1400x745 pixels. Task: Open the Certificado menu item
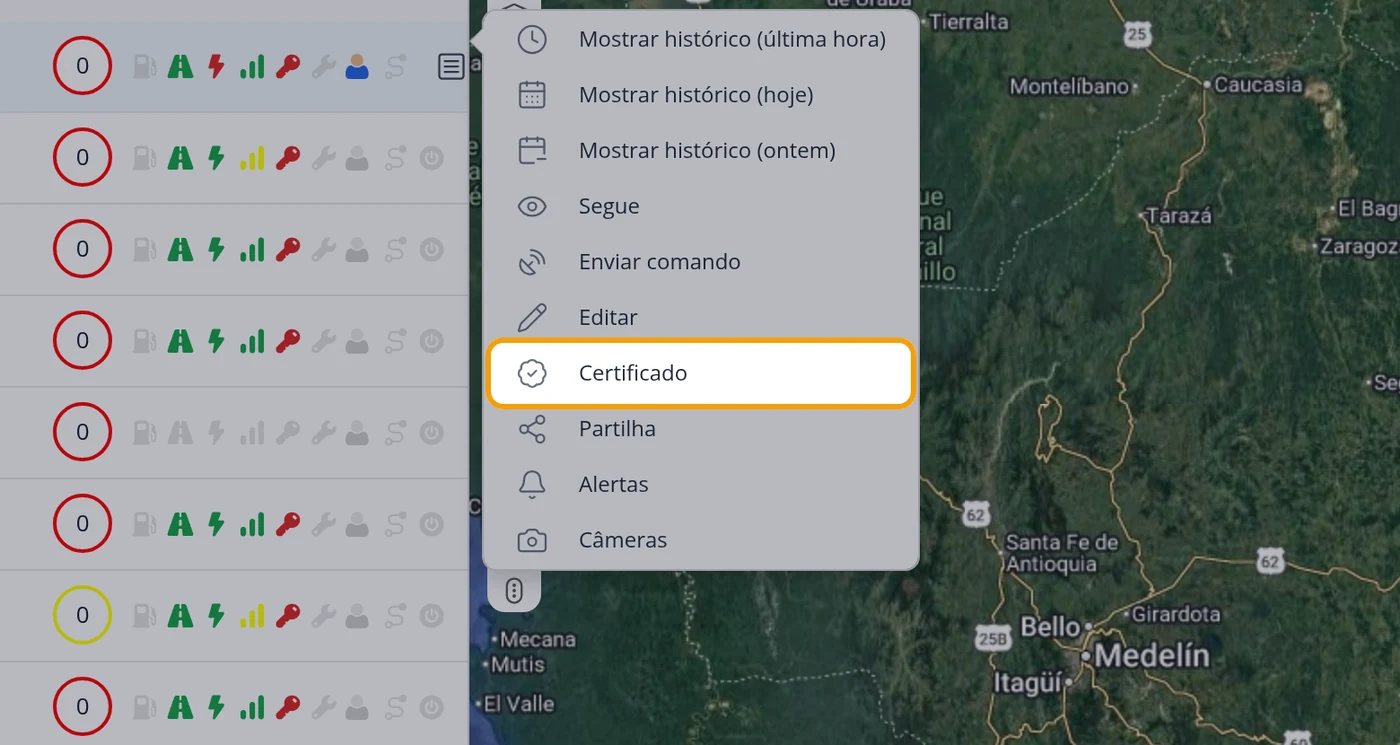pyautogui.click(x=700, y=373)
